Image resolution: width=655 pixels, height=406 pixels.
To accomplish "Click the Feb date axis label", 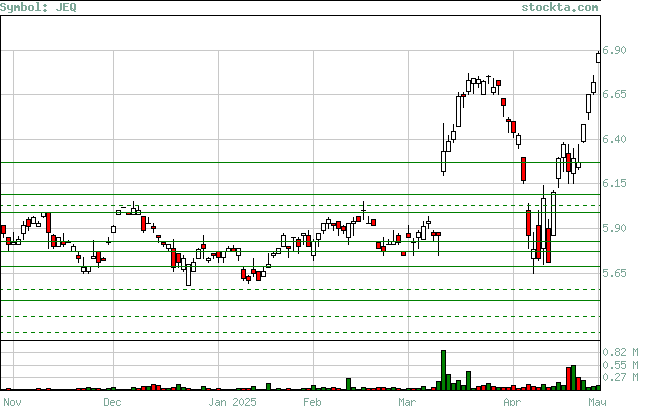I will tap(312, 402).
